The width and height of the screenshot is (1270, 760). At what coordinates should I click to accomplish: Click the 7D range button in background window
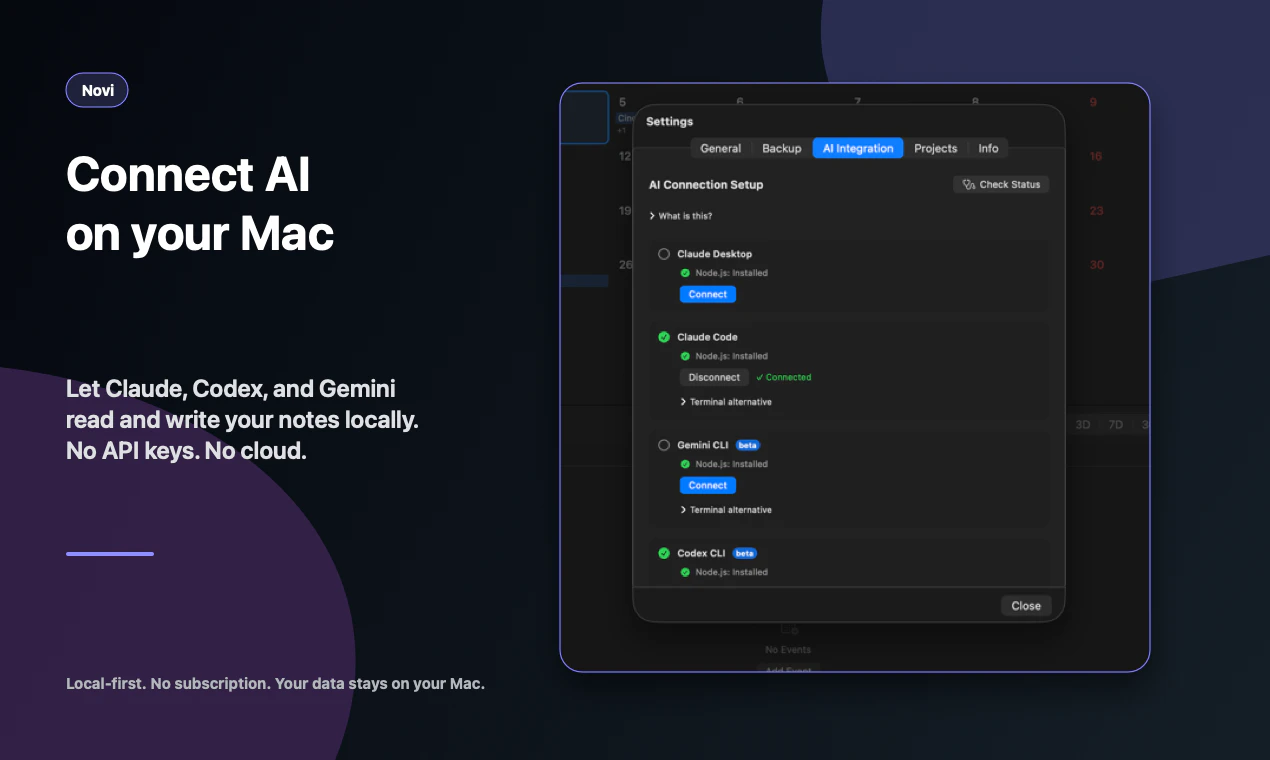pyautogui.click(x=1115, y=425)
